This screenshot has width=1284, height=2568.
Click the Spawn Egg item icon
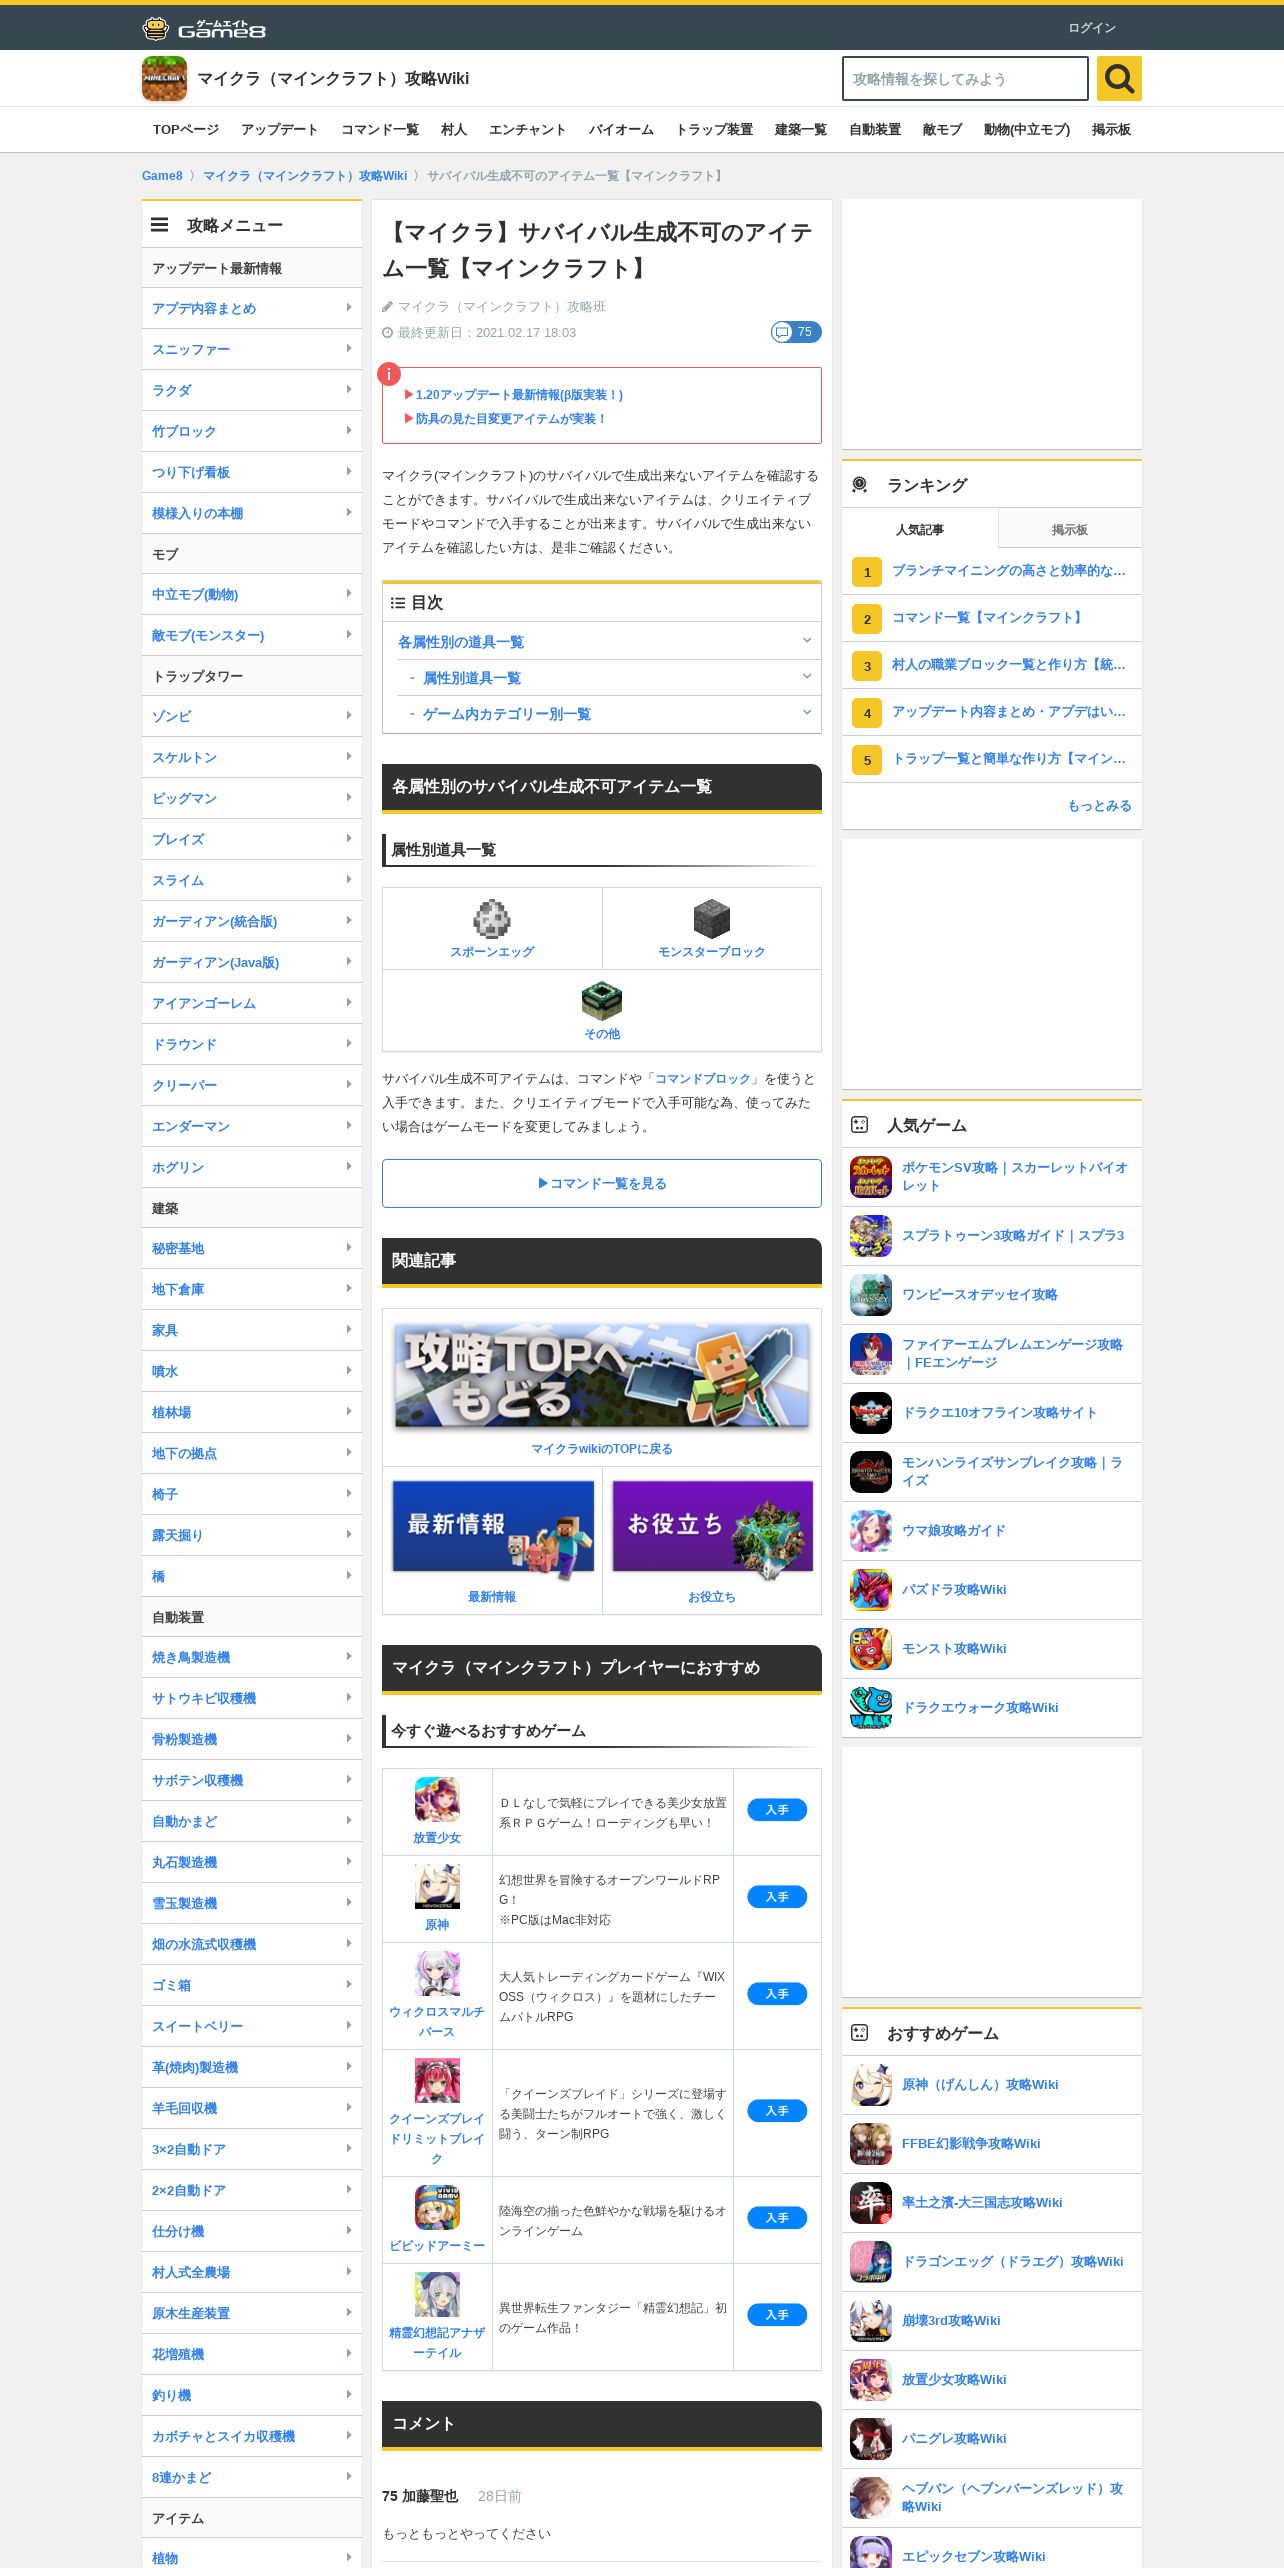(492, 918)
